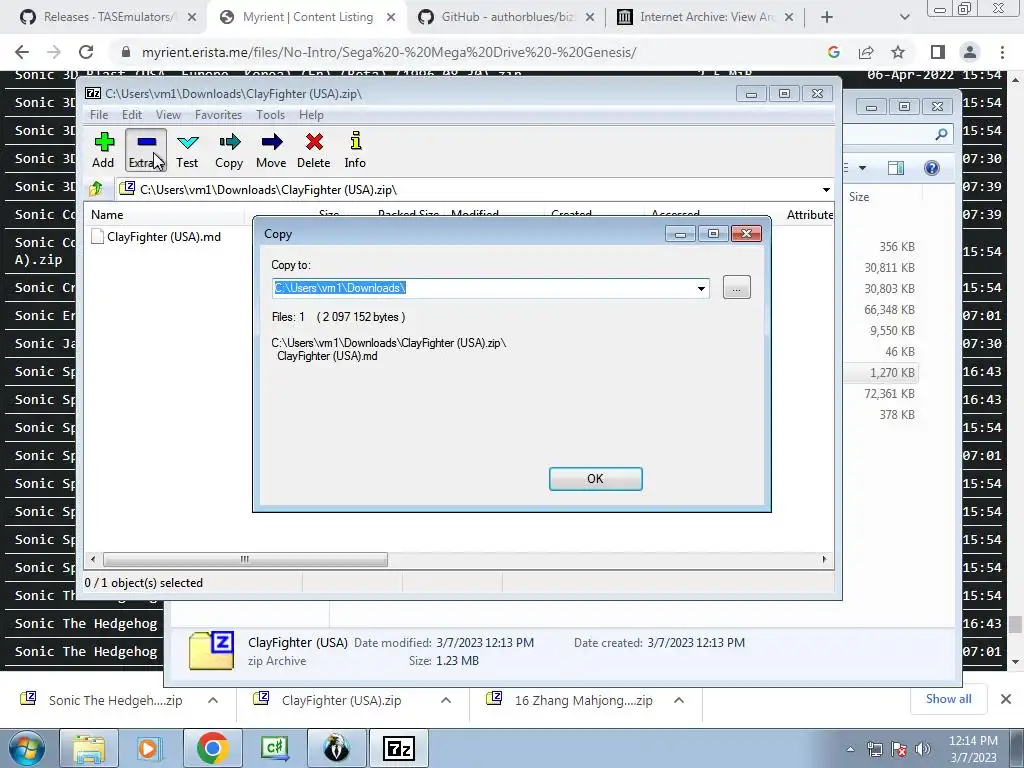Click the right arrow of 7-Zip horizontal scrollbar
Viewport: 1024px width, 768px height.
pos(824,559)
